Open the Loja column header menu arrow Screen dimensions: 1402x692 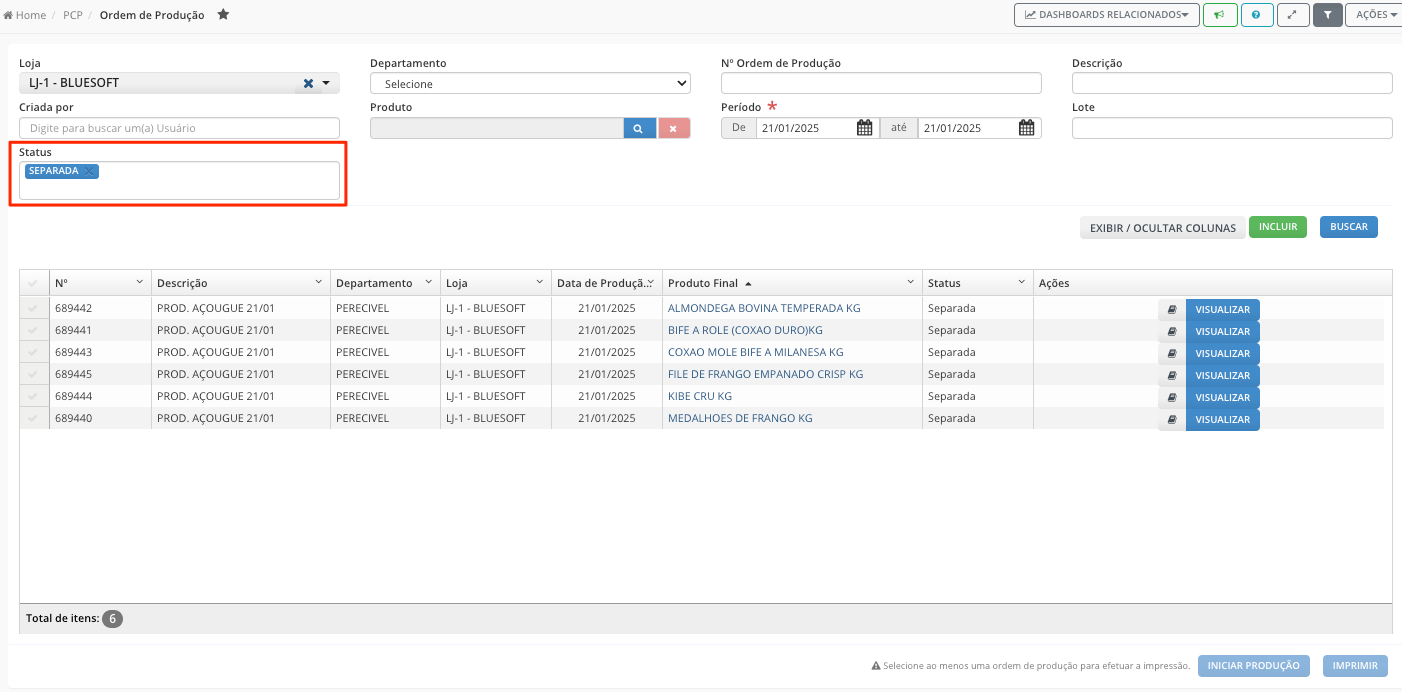click(539, 283)
